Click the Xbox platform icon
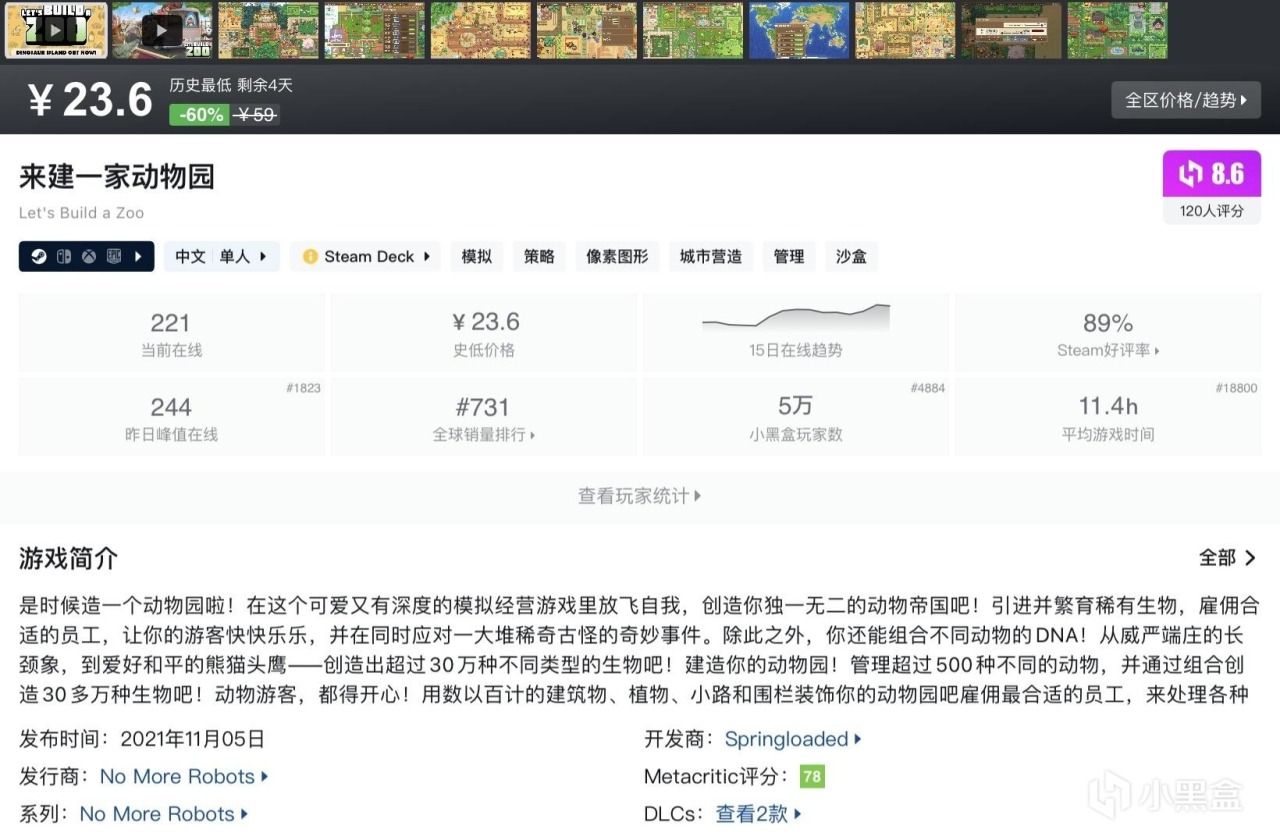 point(89,257)
